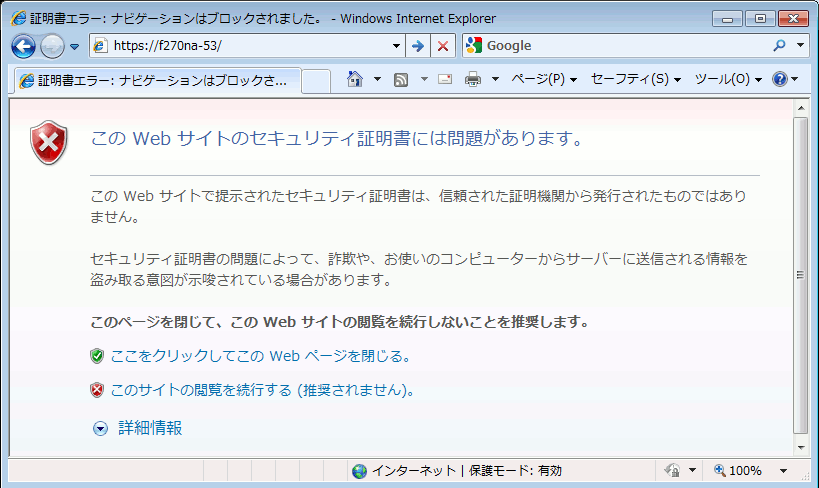Expand the Google search provider dropdown
Image resolution: width=819 pixels, height=488 pixels.
801,46
